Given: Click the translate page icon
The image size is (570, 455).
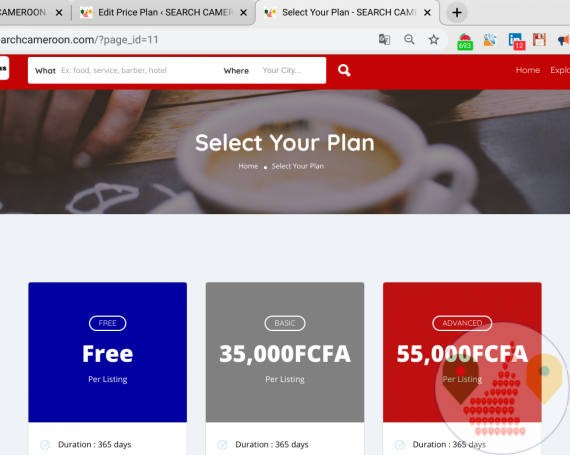Looking at the screenshot, I should 384,39.
